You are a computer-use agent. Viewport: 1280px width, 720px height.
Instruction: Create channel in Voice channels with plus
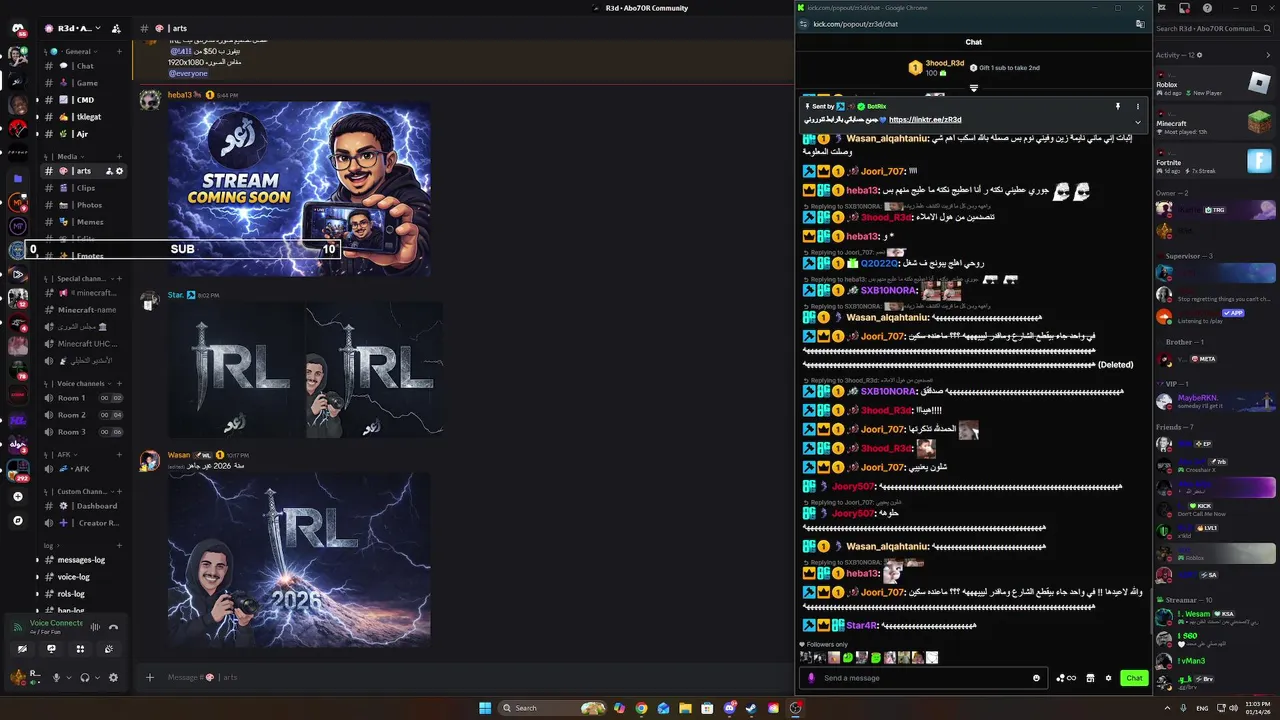pos(119,383)
